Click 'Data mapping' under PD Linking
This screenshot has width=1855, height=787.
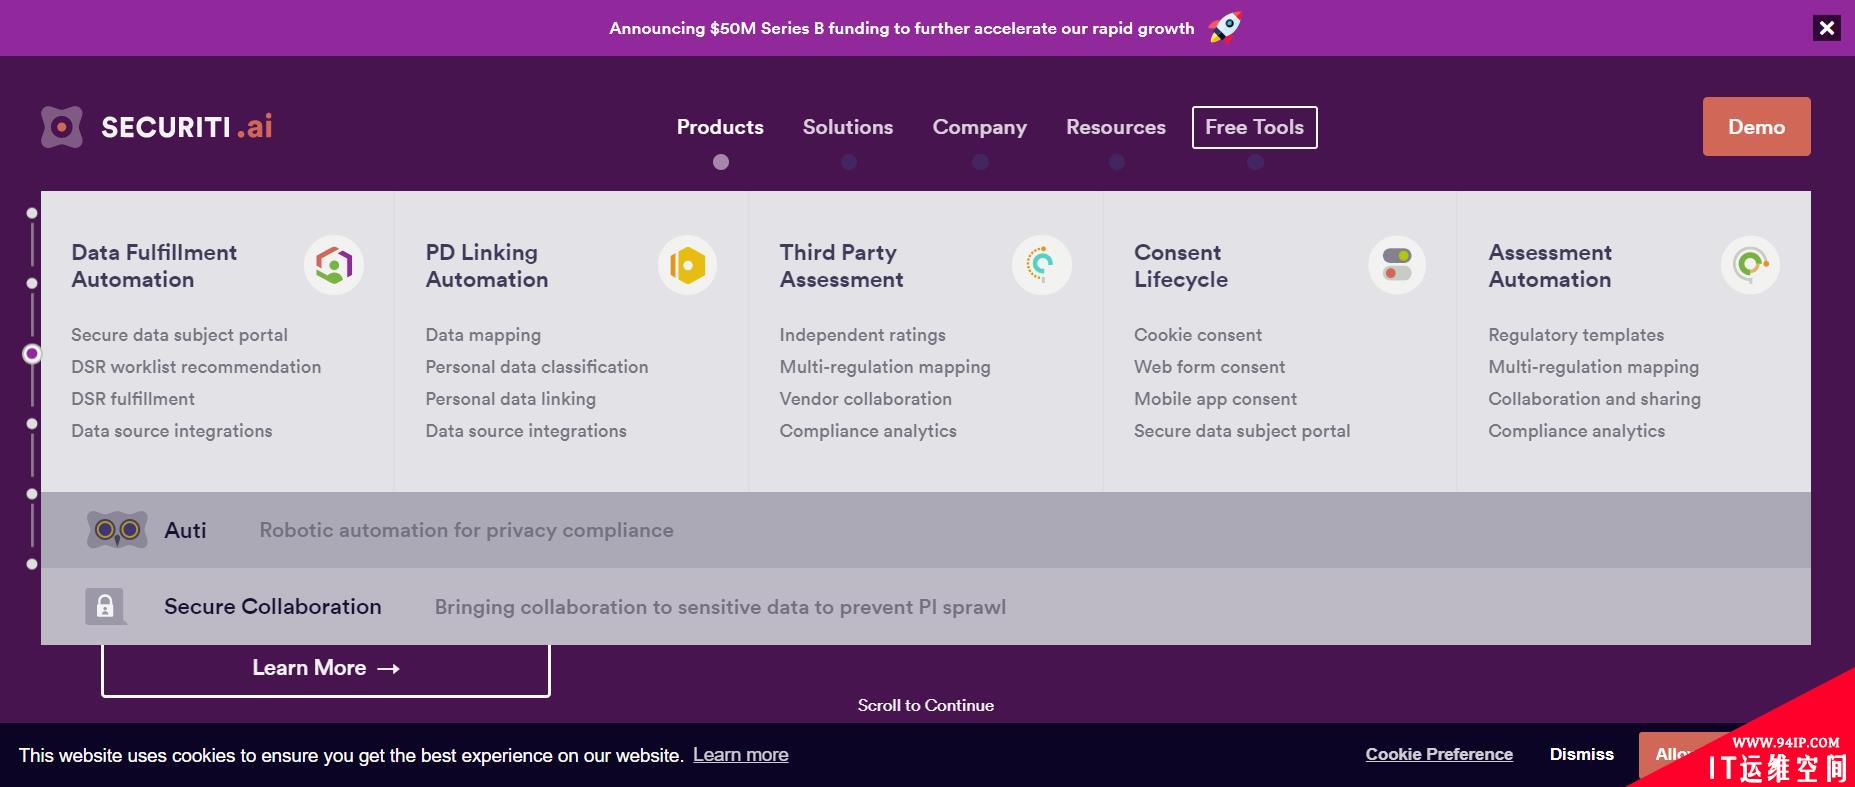tap(483, 335)
